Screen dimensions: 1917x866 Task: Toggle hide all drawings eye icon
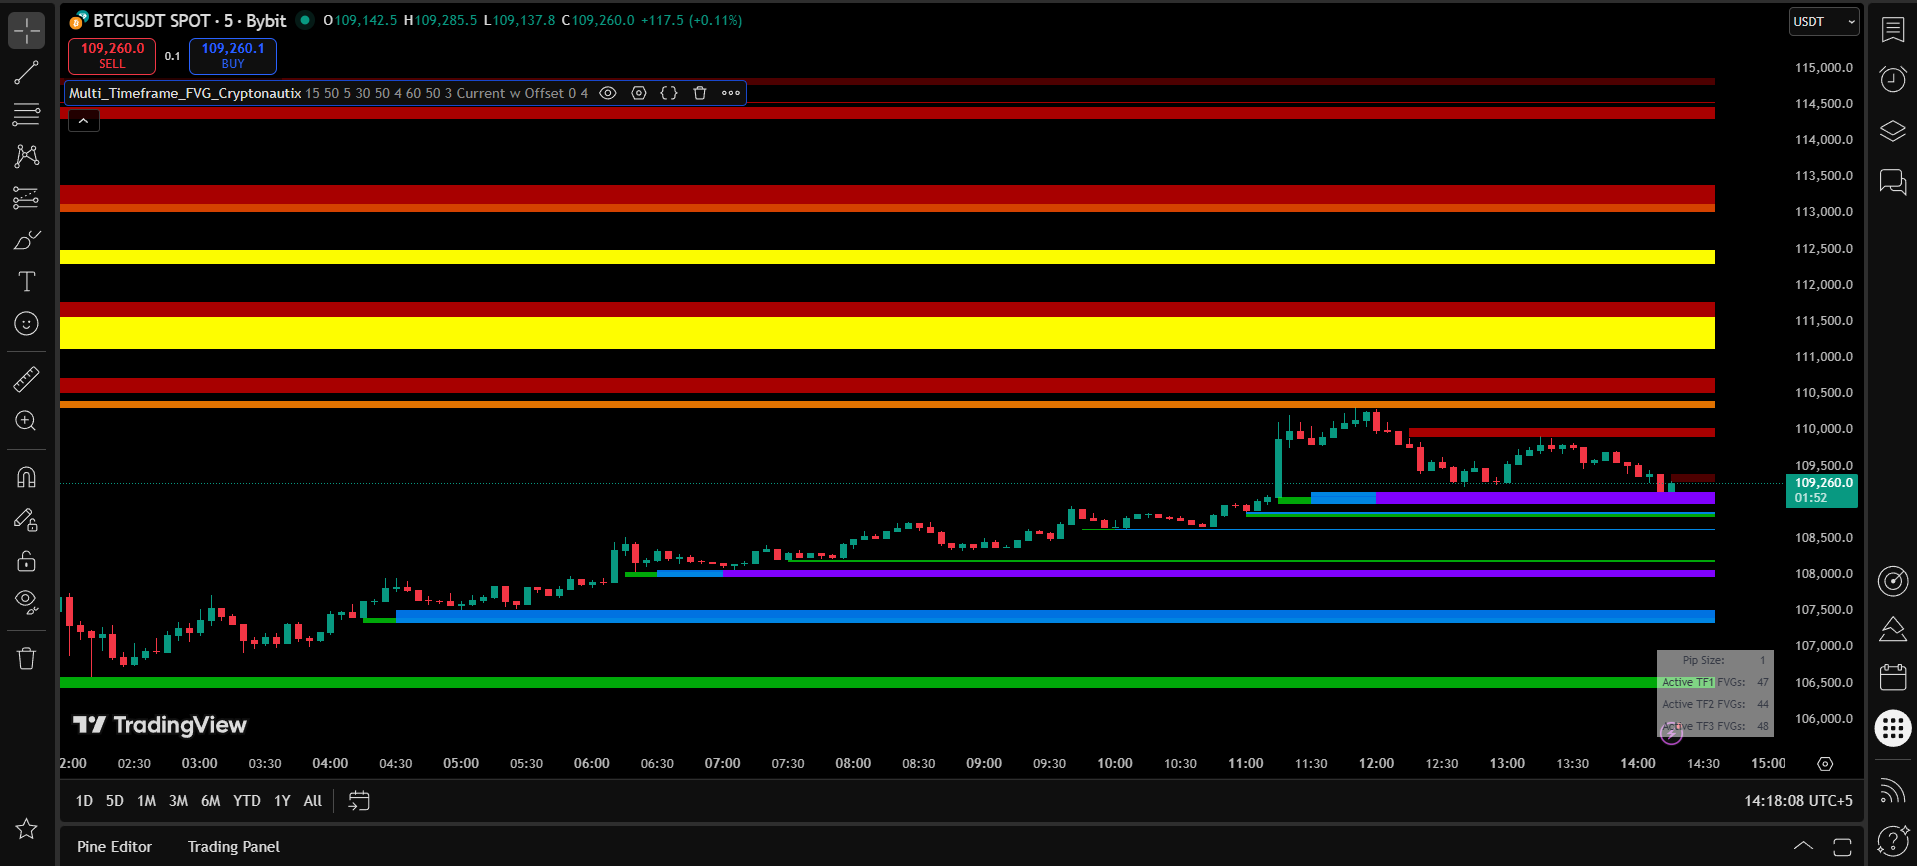26,601
